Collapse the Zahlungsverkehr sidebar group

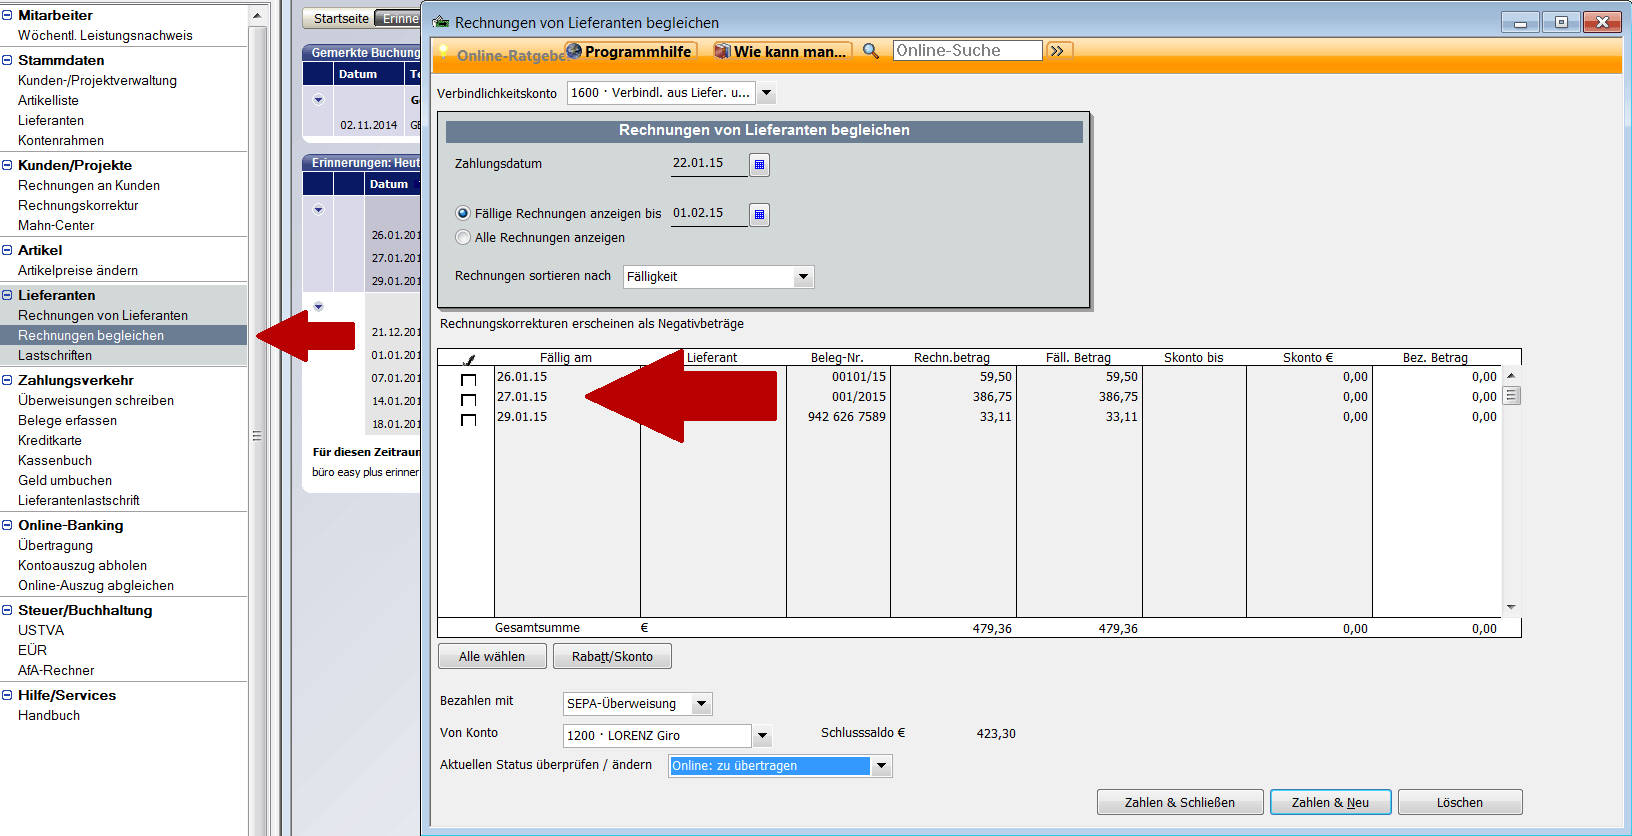click(8, 381)
